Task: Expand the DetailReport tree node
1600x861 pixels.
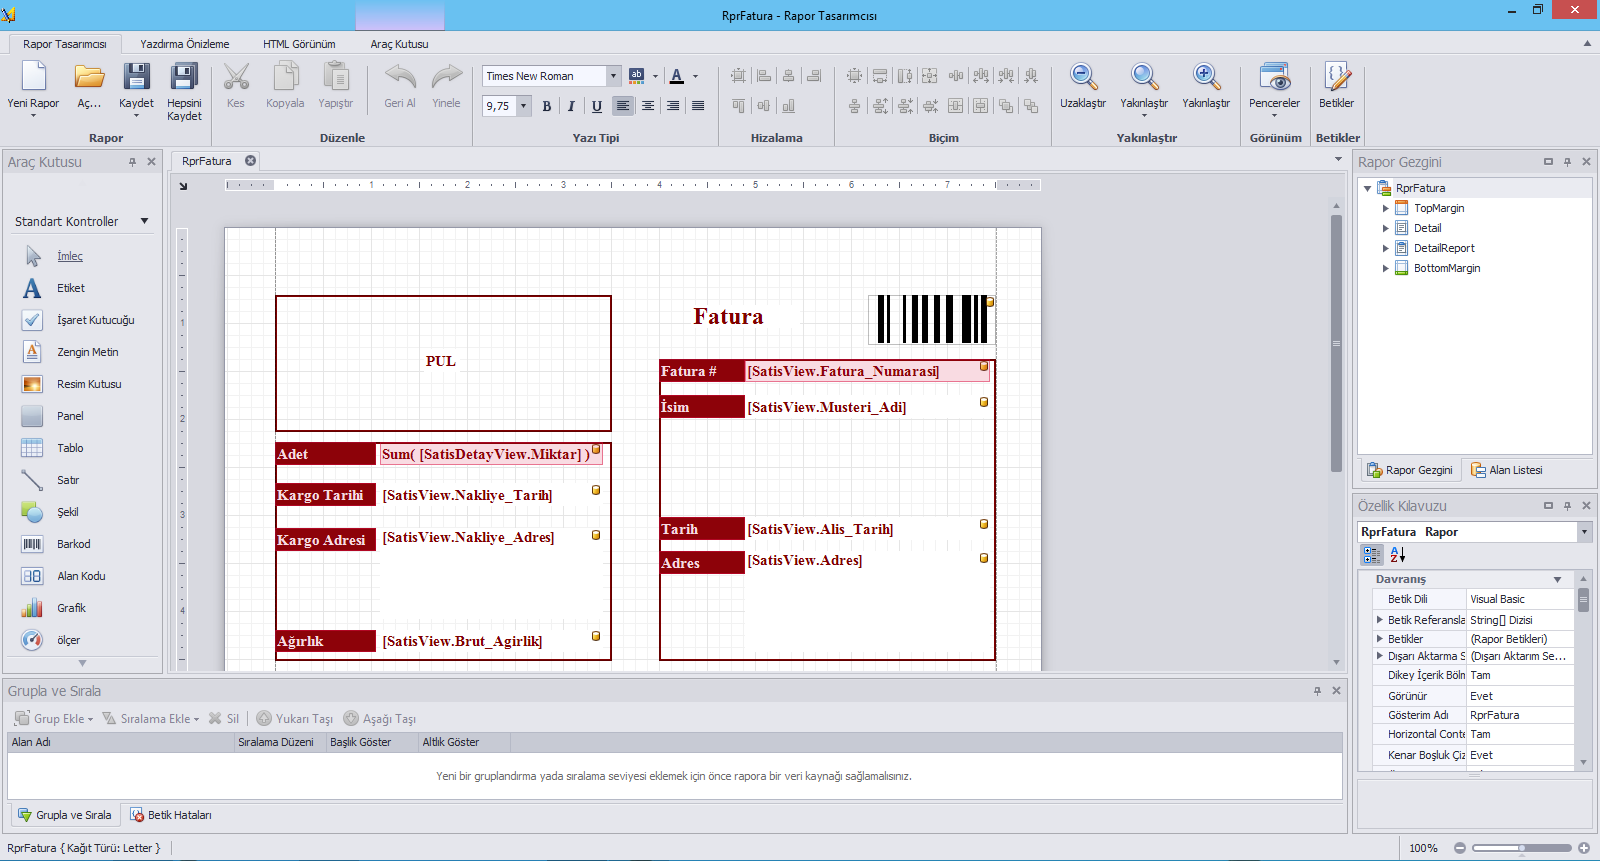Action: 1386,248
